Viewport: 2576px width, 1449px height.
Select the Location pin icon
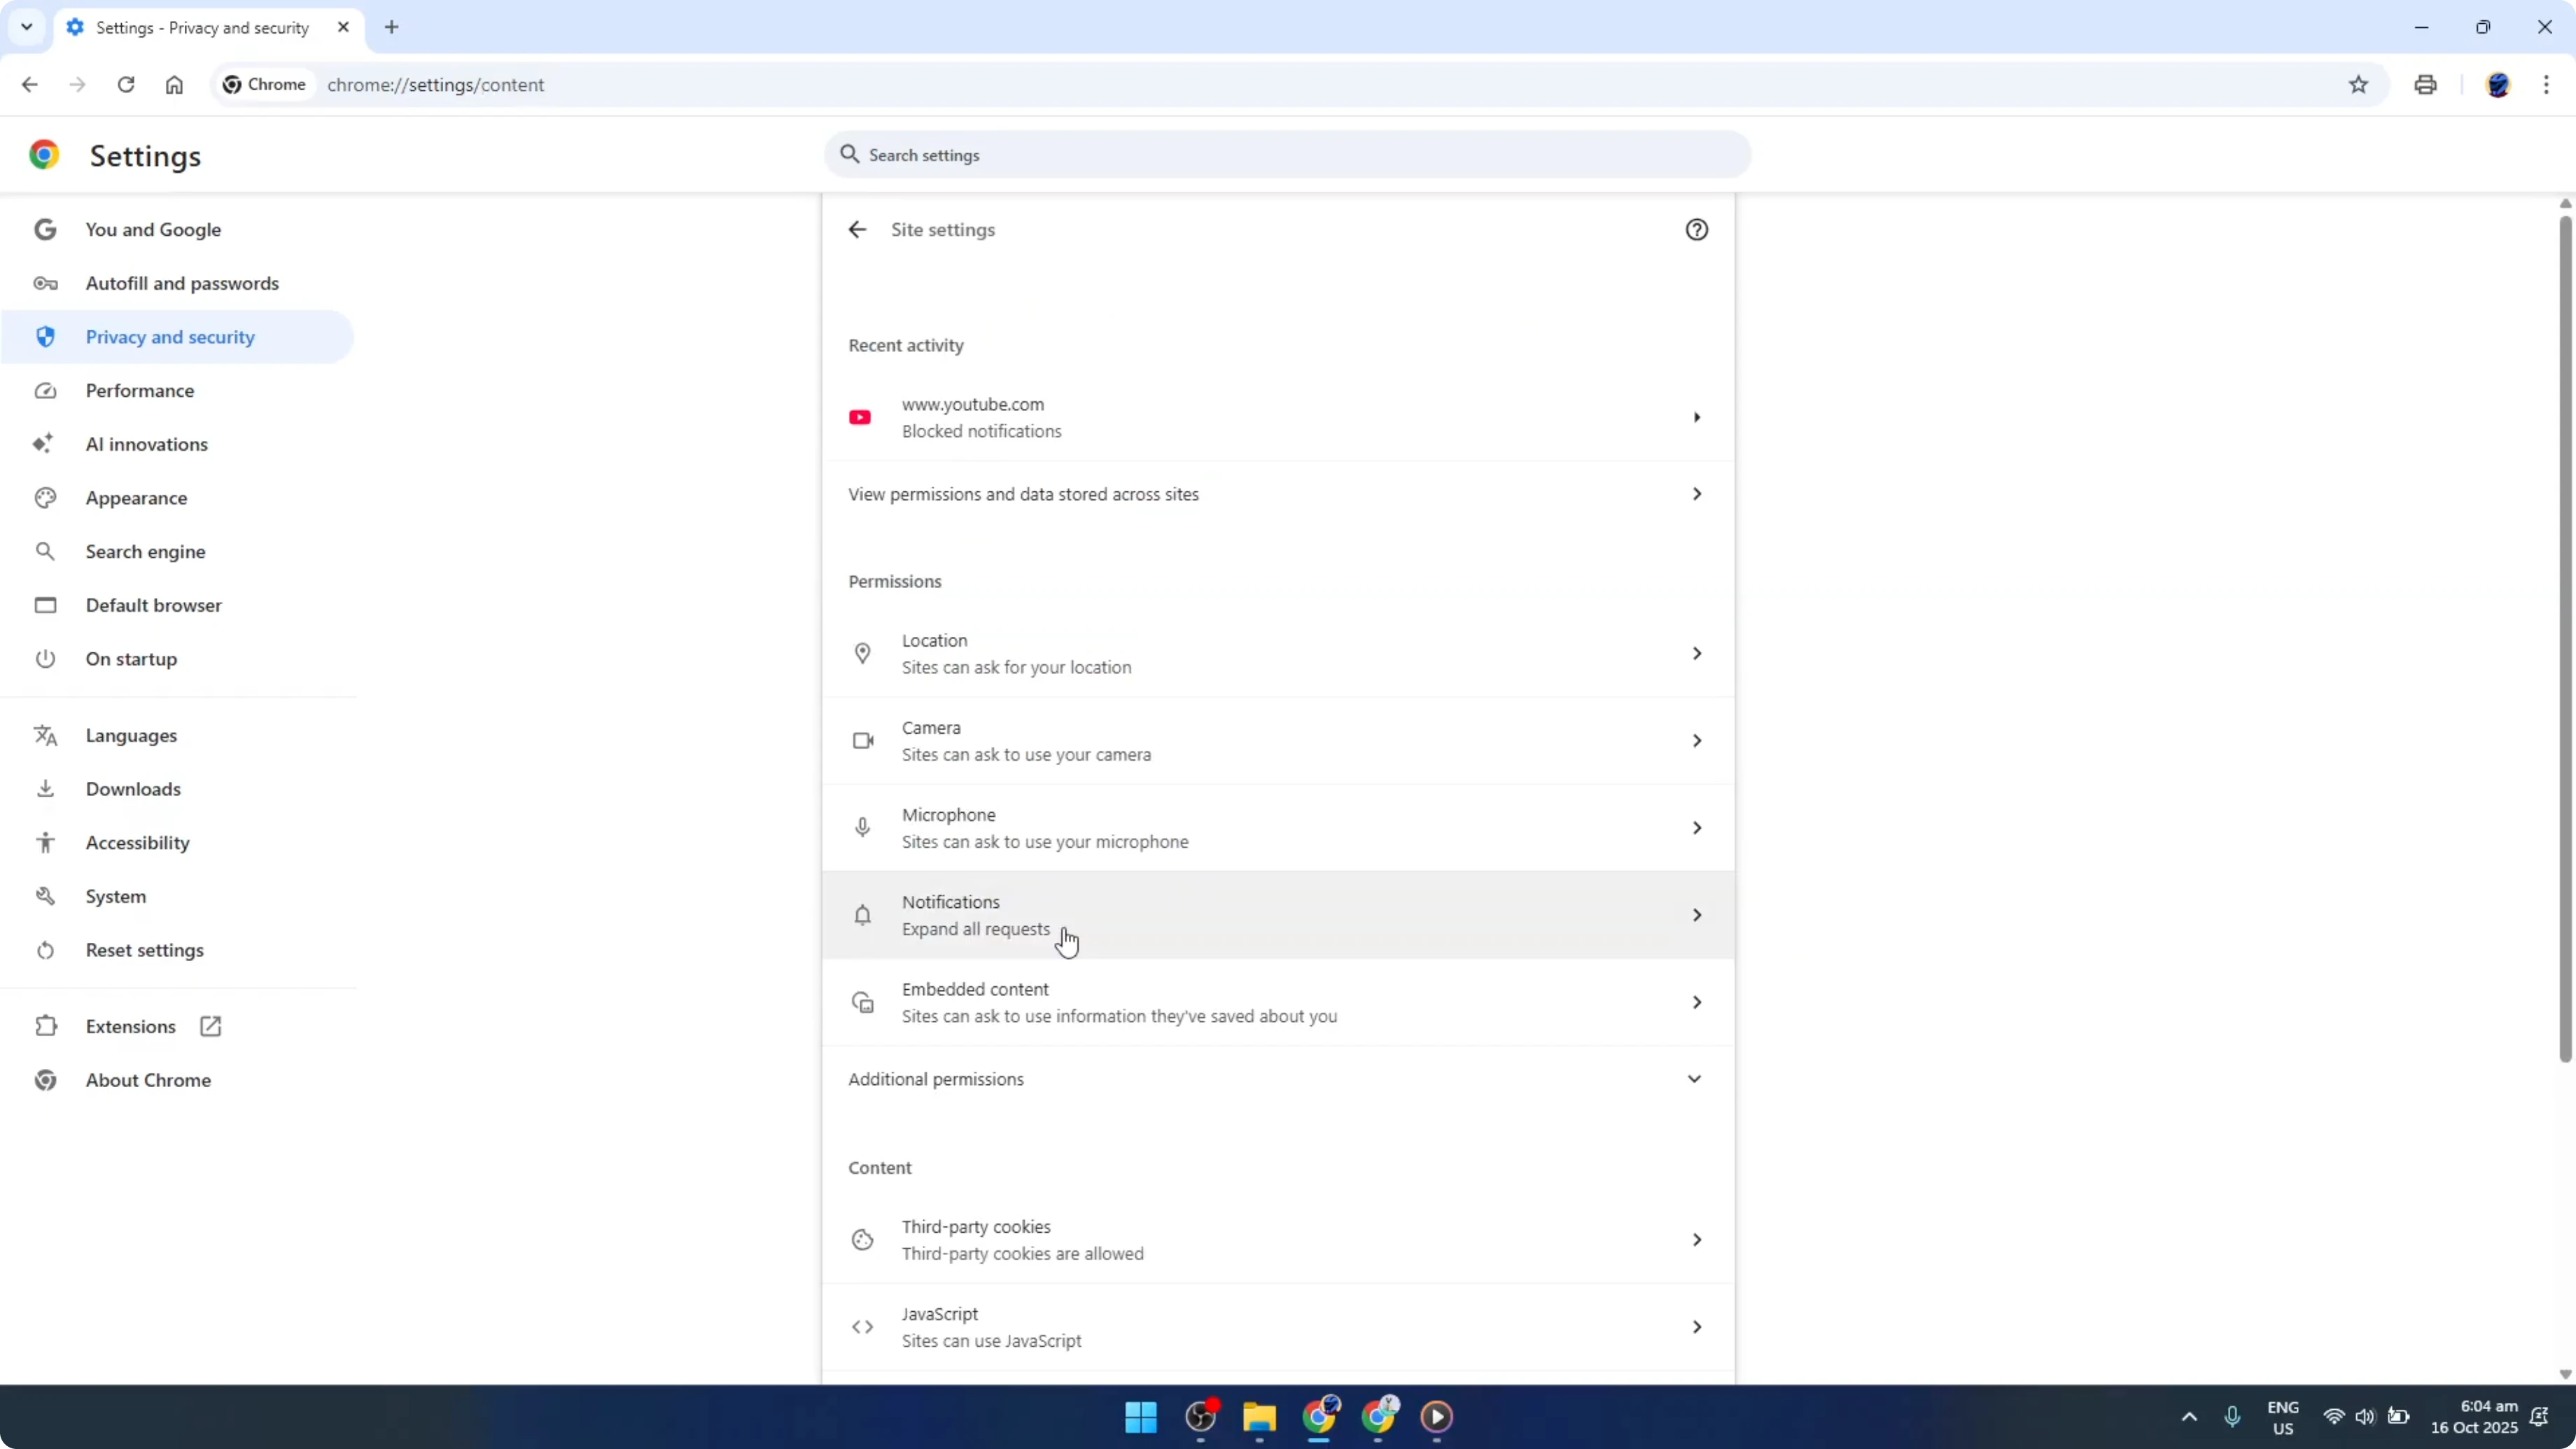point(861,653)
